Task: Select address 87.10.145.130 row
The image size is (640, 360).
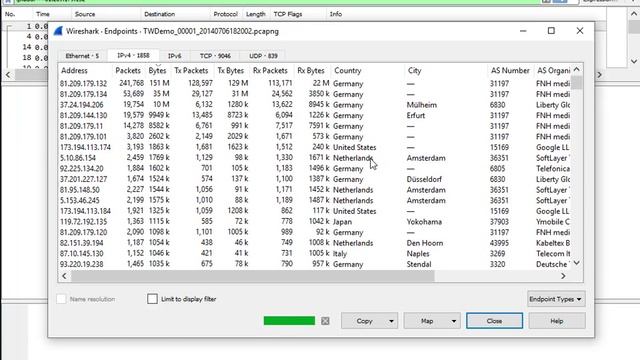Action: [315, 253]
